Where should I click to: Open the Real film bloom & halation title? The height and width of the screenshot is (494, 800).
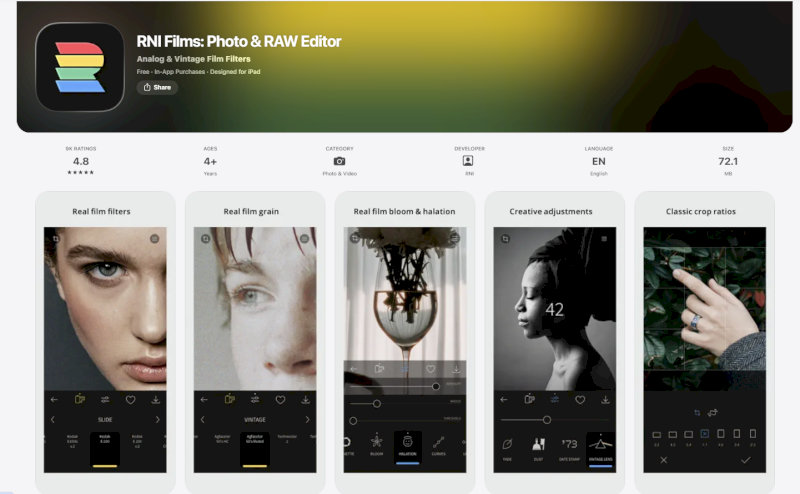tap(404, 211)
